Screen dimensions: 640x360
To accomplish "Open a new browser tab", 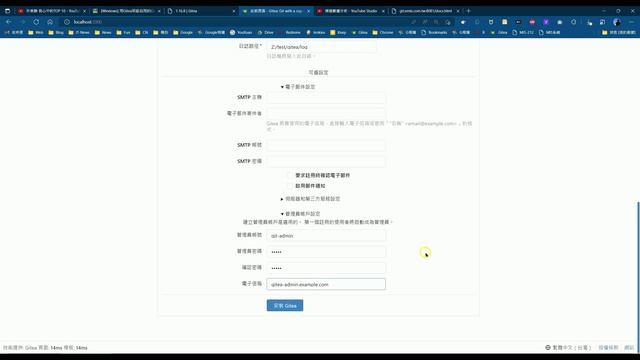I will pos(468,11).
